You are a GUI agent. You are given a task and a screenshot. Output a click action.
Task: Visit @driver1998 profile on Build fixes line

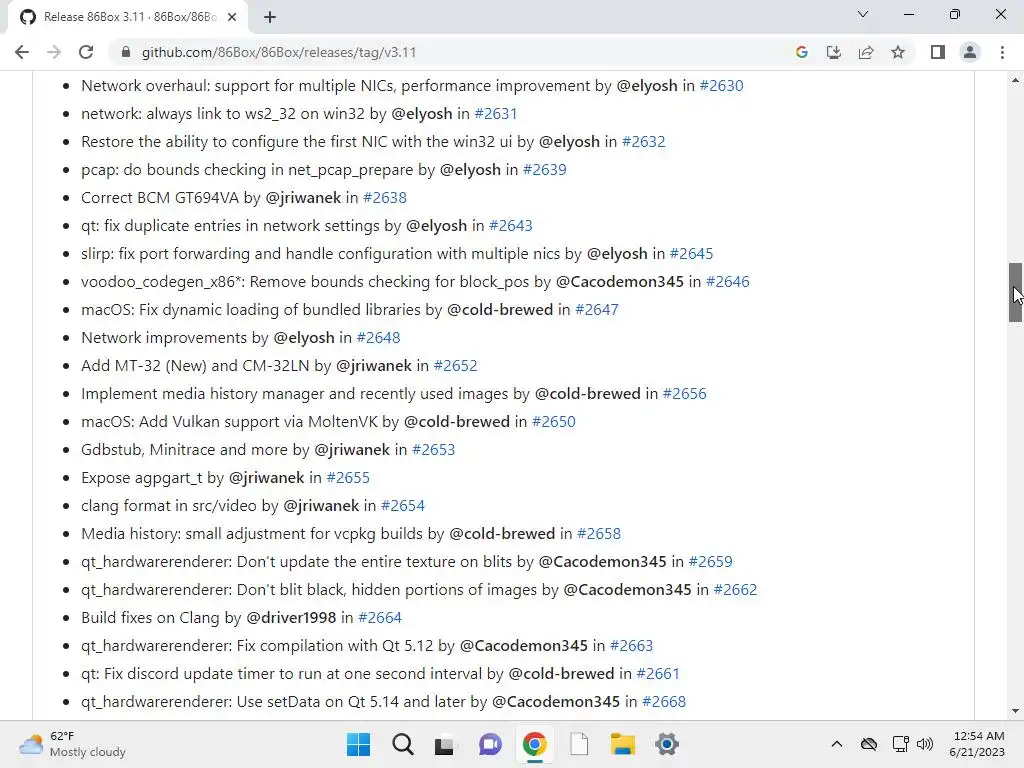click(291, 618)
